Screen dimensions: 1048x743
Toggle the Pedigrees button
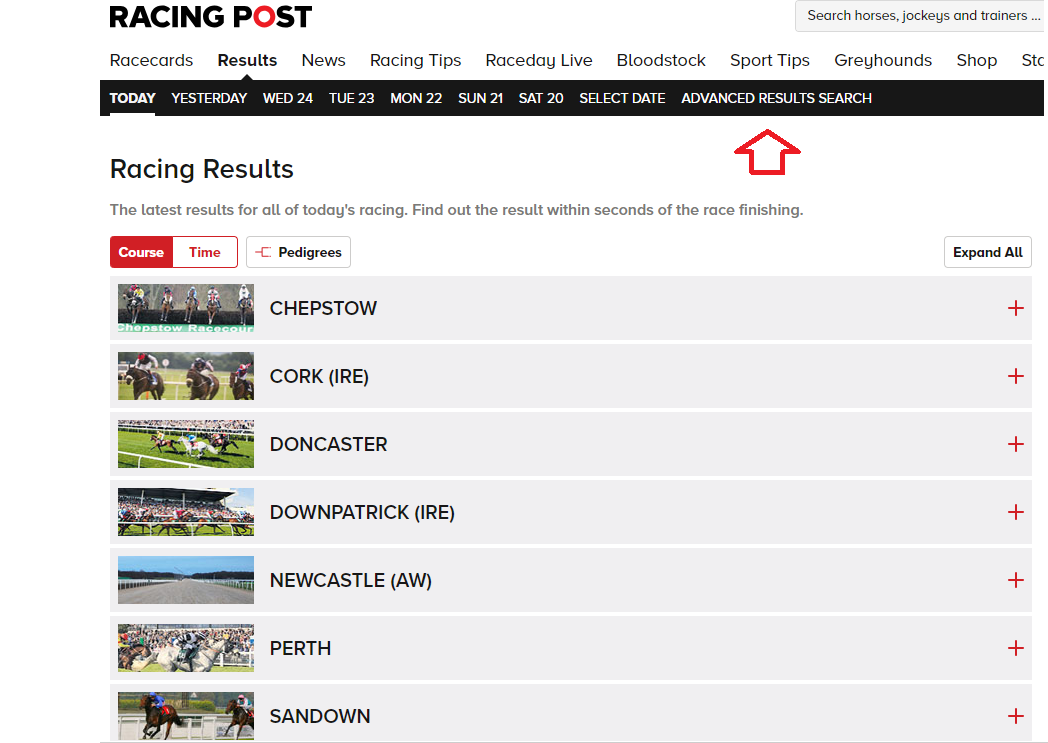pos(298,253)
